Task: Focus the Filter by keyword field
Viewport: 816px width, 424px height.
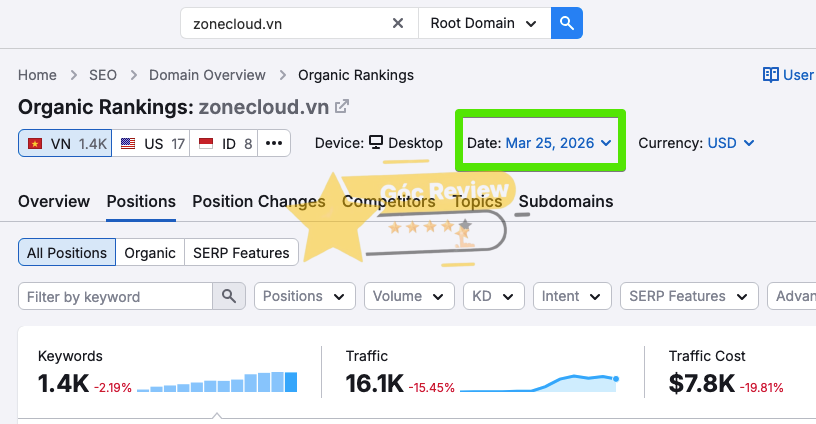Action: [x=115, y=297]
